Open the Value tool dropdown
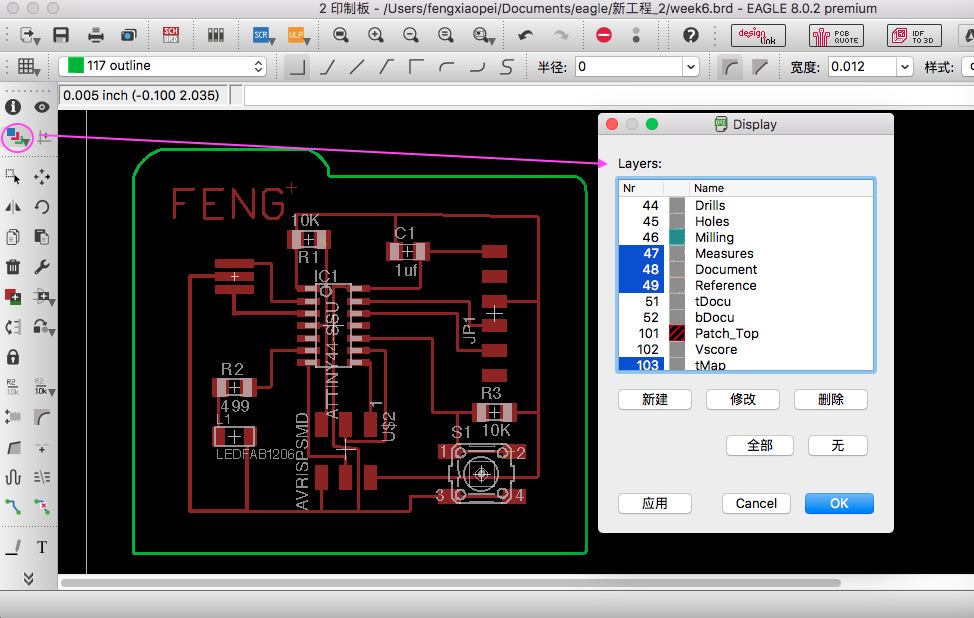The width and height of the screenshot is (974, 618). point(43,387)
